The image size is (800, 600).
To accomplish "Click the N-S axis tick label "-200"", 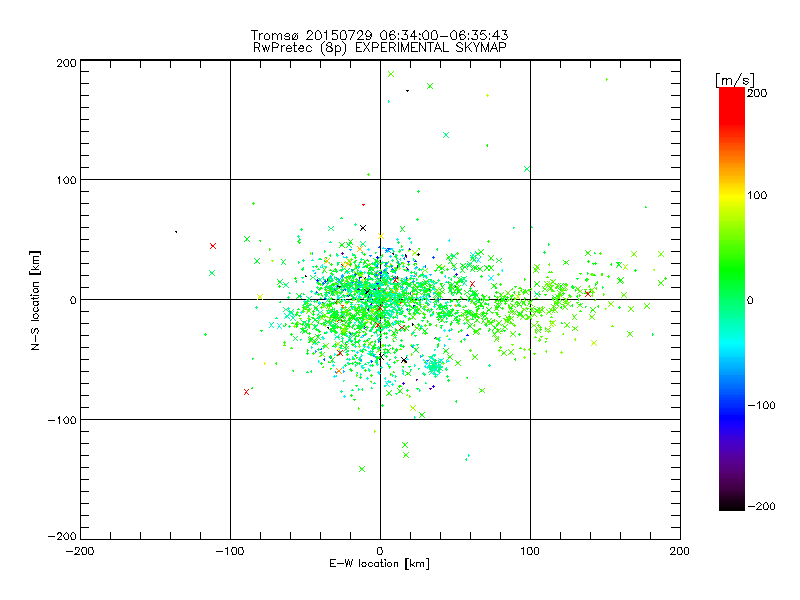I will [x=63, y=536].
